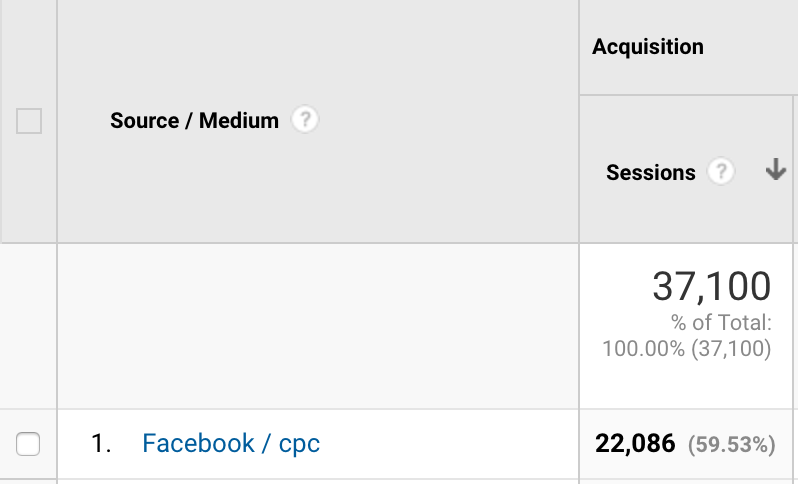Viewport: 798px width, 484px height.
Task: Select the 22,086 sessions value
Action: tap(635, 443)
